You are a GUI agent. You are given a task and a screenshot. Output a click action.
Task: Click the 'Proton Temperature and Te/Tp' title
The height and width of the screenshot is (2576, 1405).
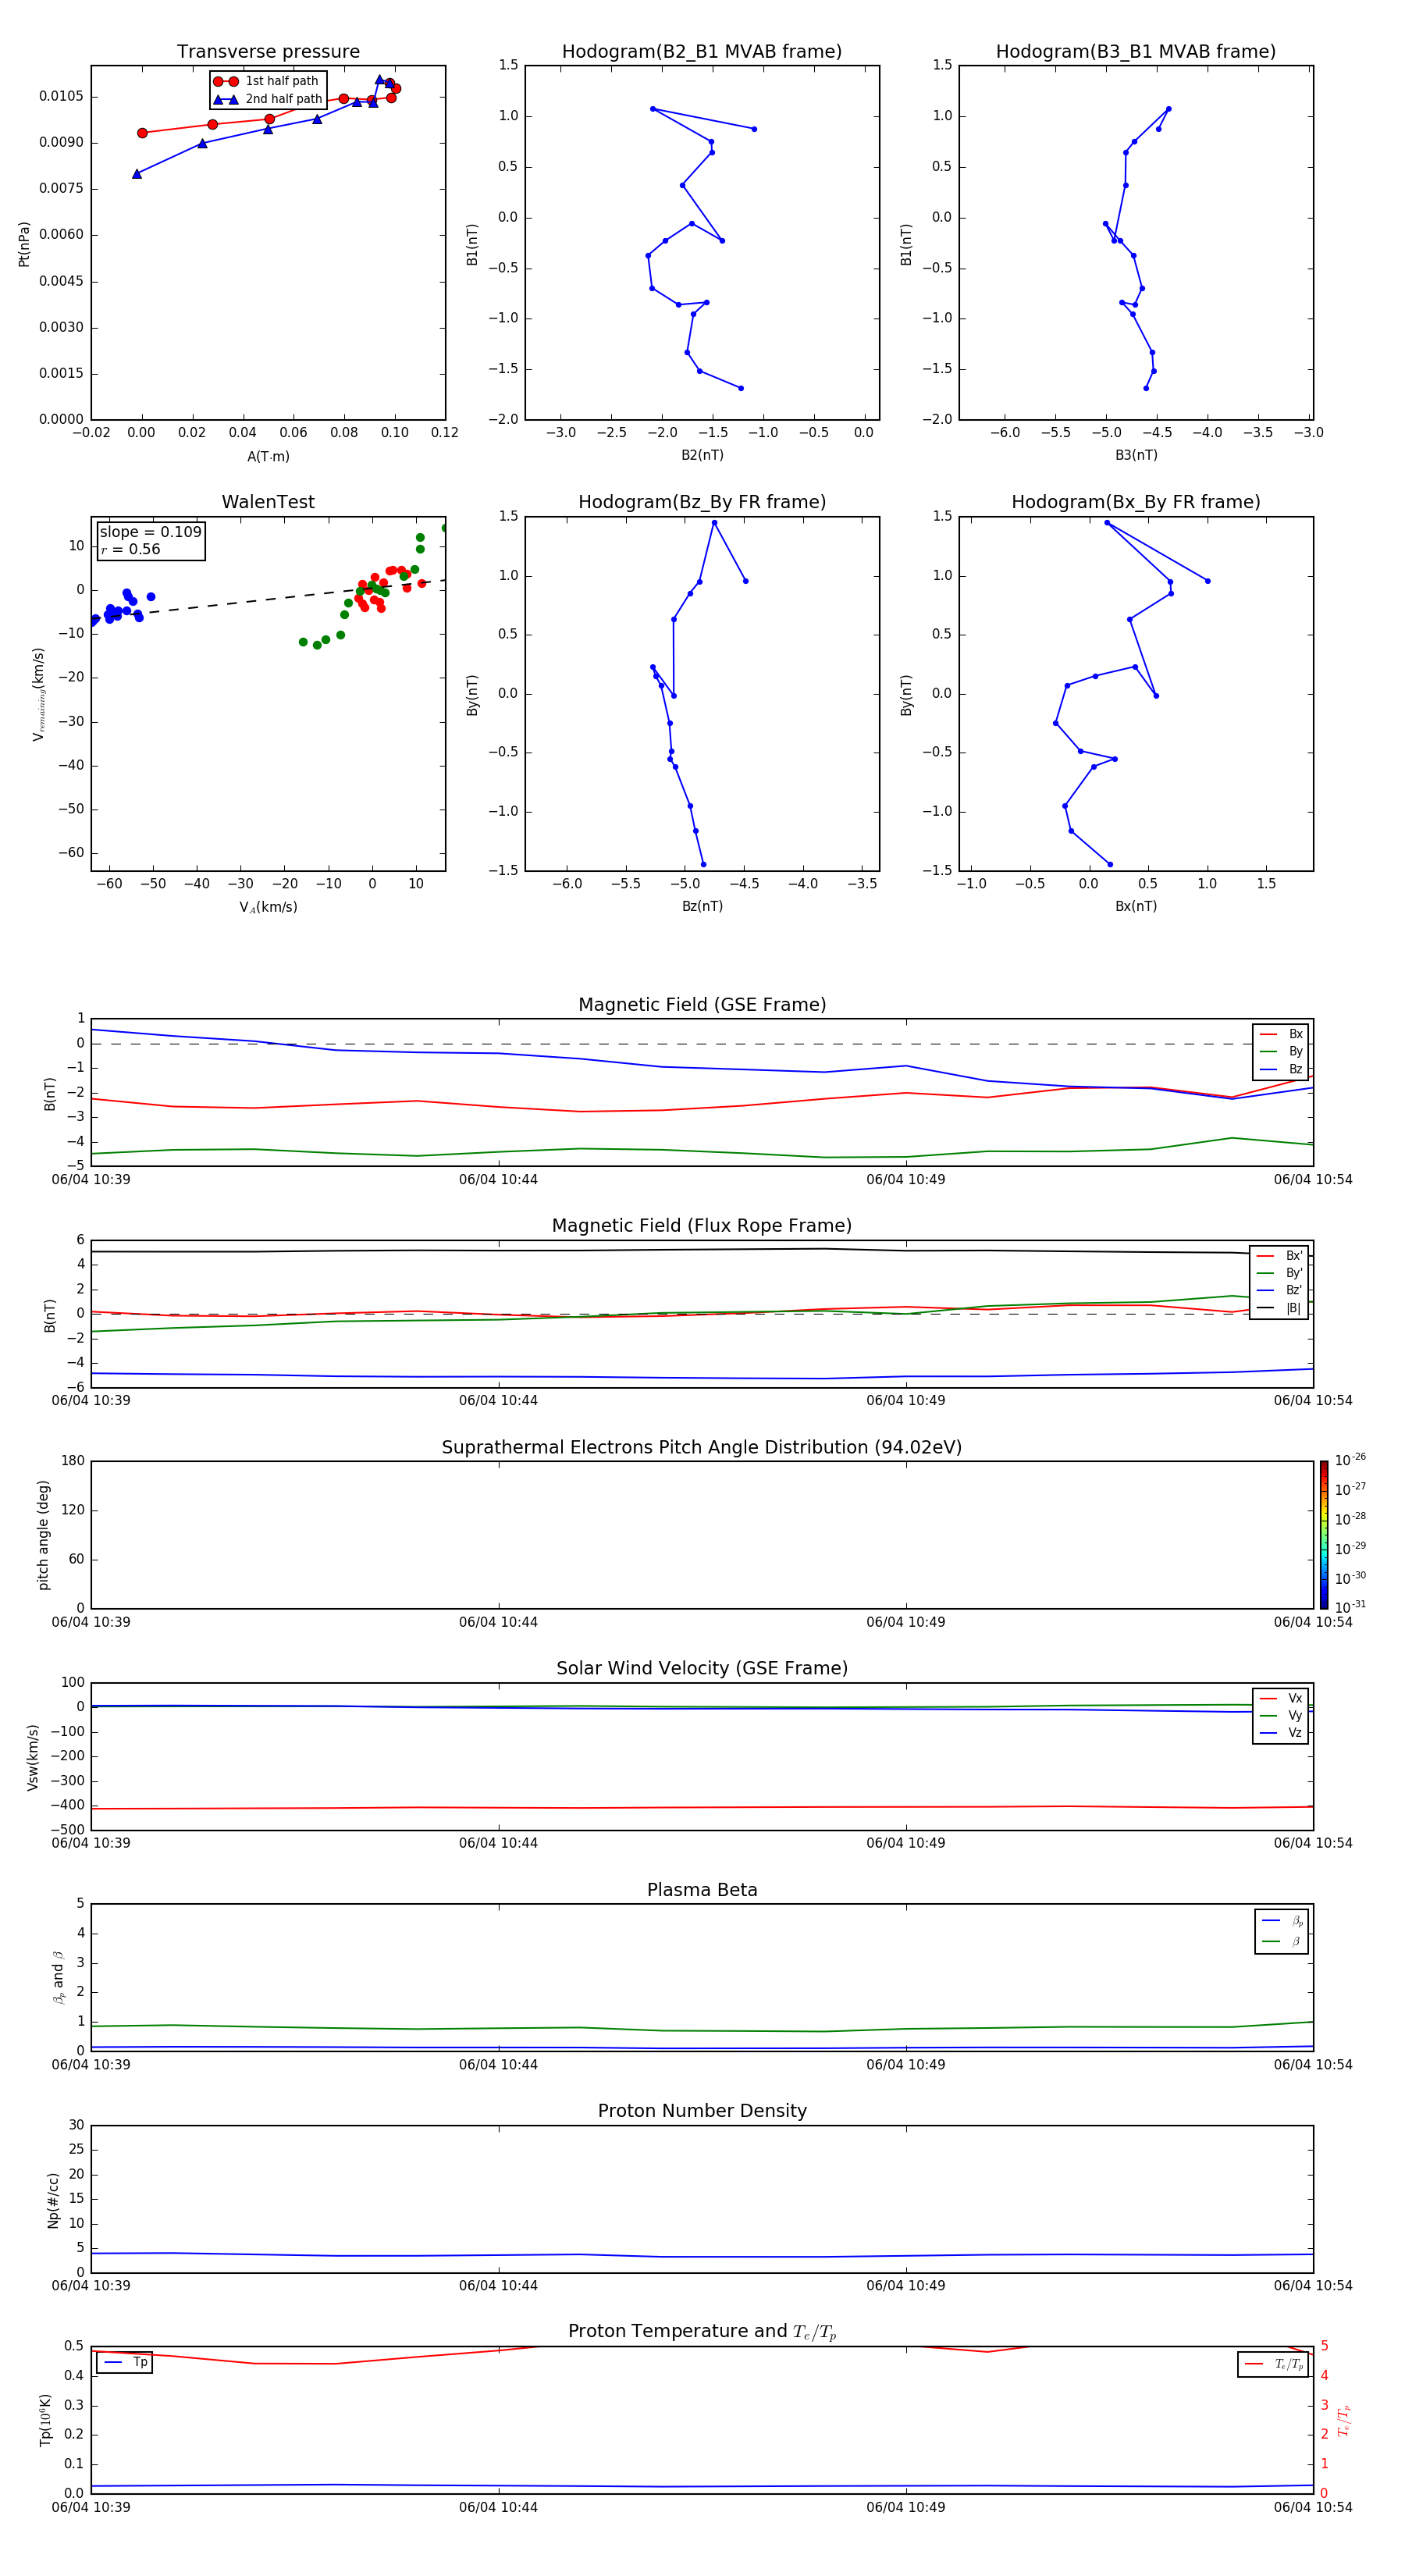pyautogui.click(x=702, y=2332)
